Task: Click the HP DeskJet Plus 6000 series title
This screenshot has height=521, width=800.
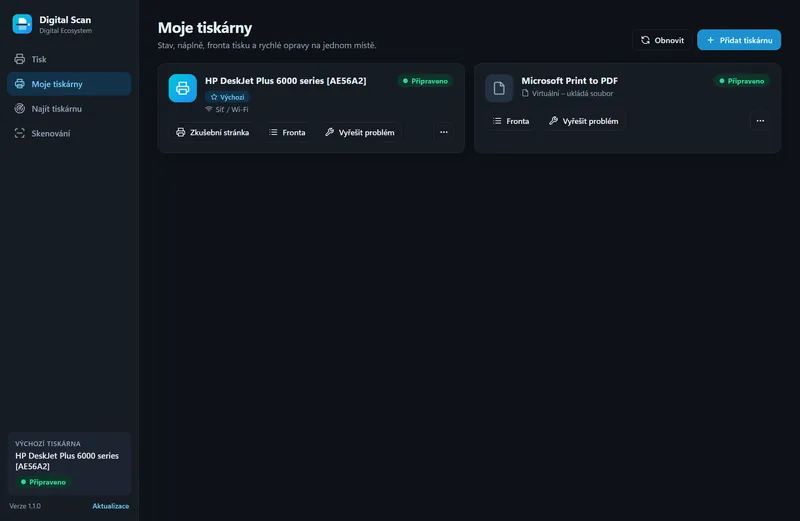Action: tap(286, 81)
